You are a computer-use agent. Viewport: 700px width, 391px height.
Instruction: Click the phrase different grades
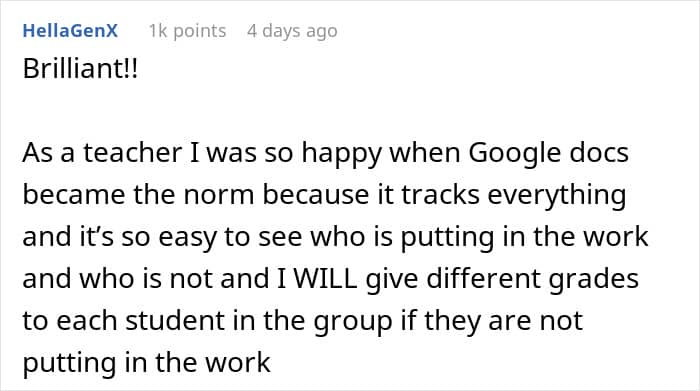click(532, 280)
